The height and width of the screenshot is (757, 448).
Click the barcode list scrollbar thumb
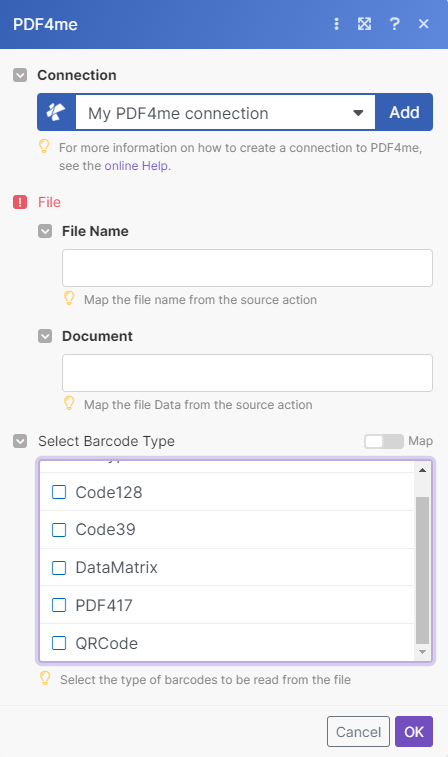pos(422,570)
